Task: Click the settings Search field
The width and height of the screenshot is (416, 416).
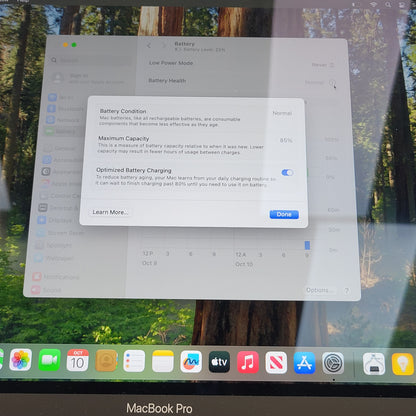Action: (92, 60)
